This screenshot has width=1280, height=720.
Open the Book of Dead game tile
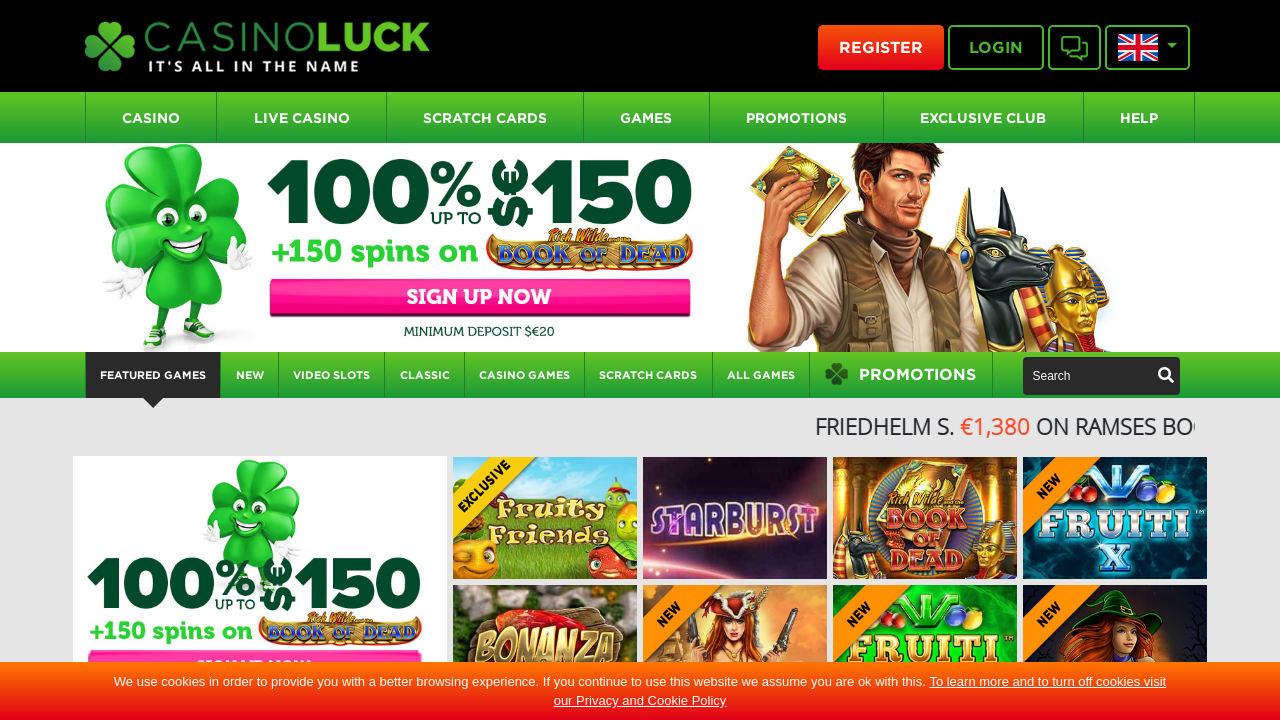tap(925, 518)
